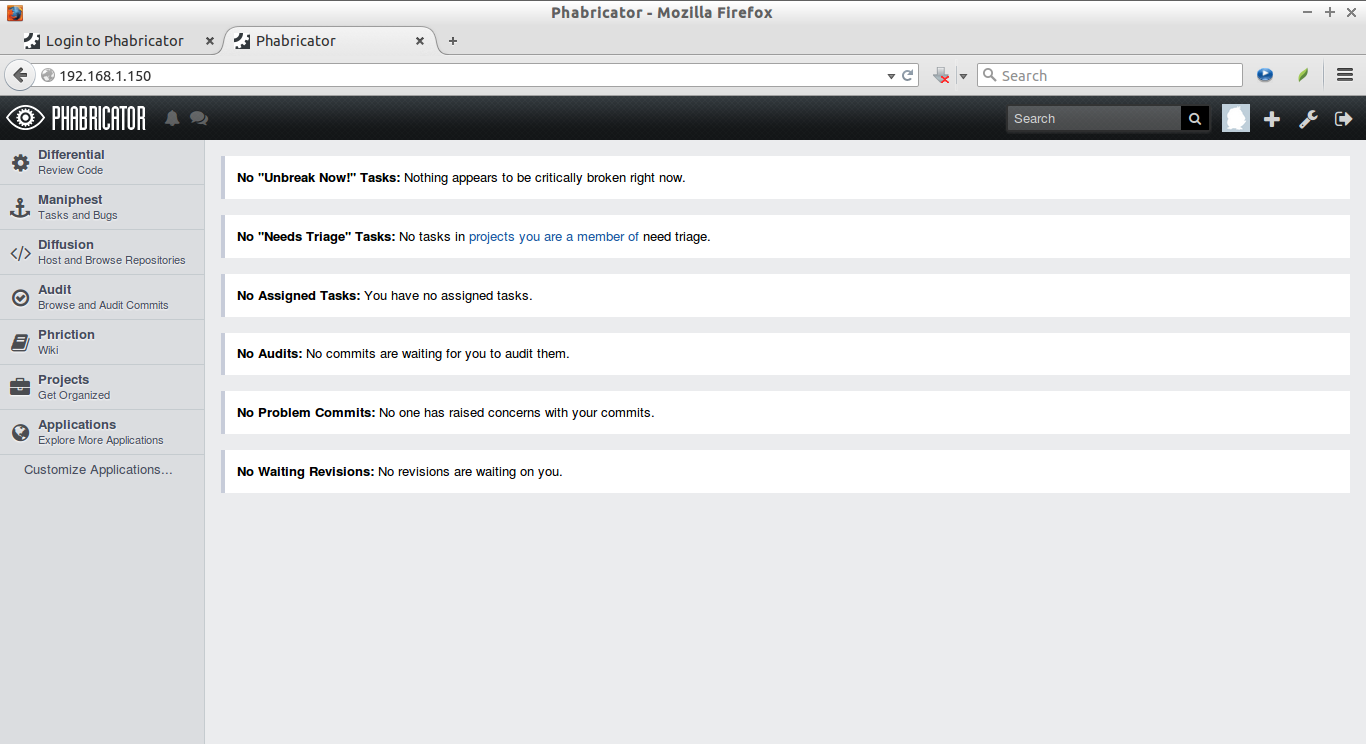Image resolution: width=1366 pixels, height=744 pixels.
Task: Open Maniphest Tasks and Bugs
Action: click(102, 207)
